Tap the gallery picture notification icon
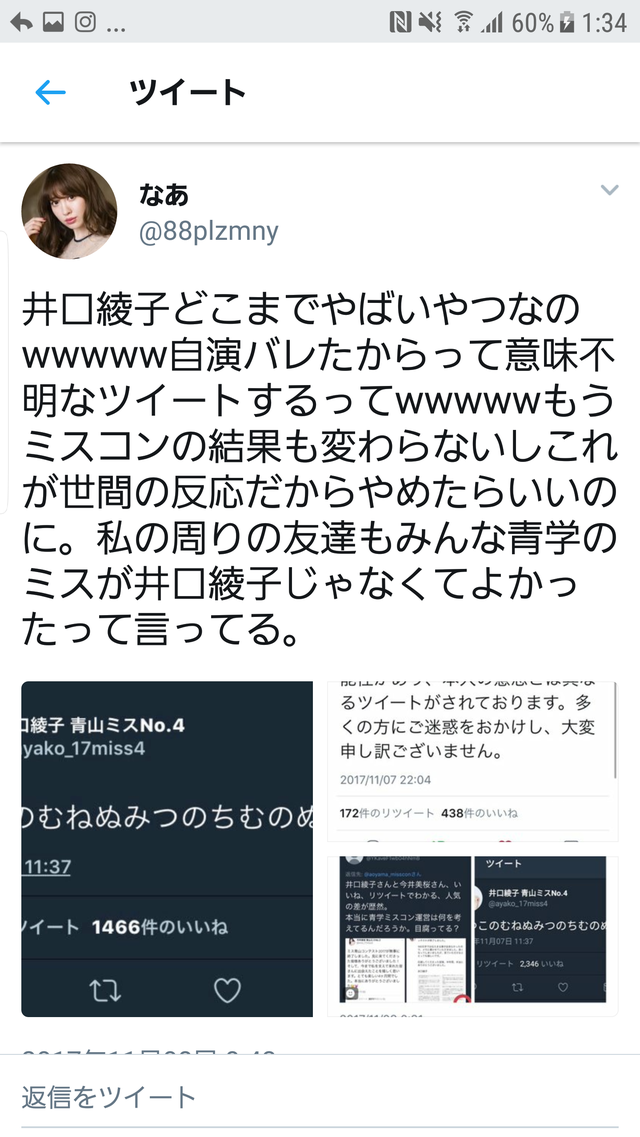Image resolution: width=640 pixels, height=1137 pixels. click(53, 23)
